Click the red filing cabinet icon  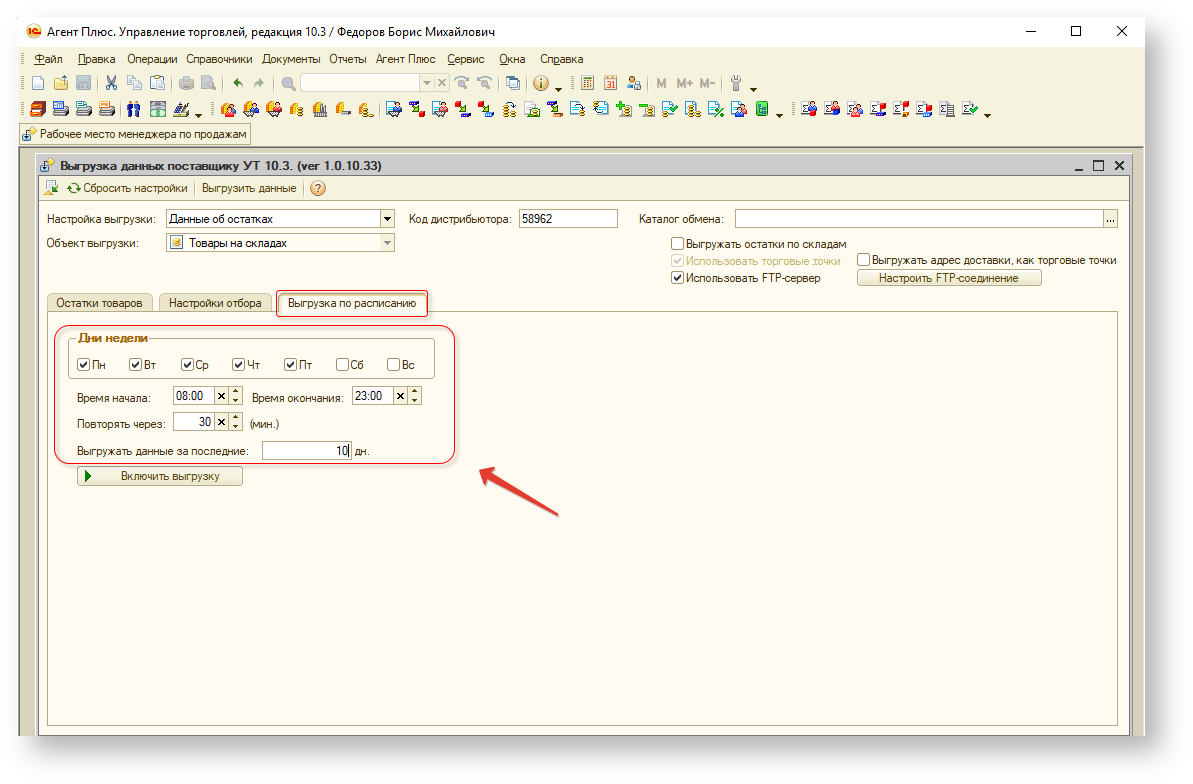point(38,109)
